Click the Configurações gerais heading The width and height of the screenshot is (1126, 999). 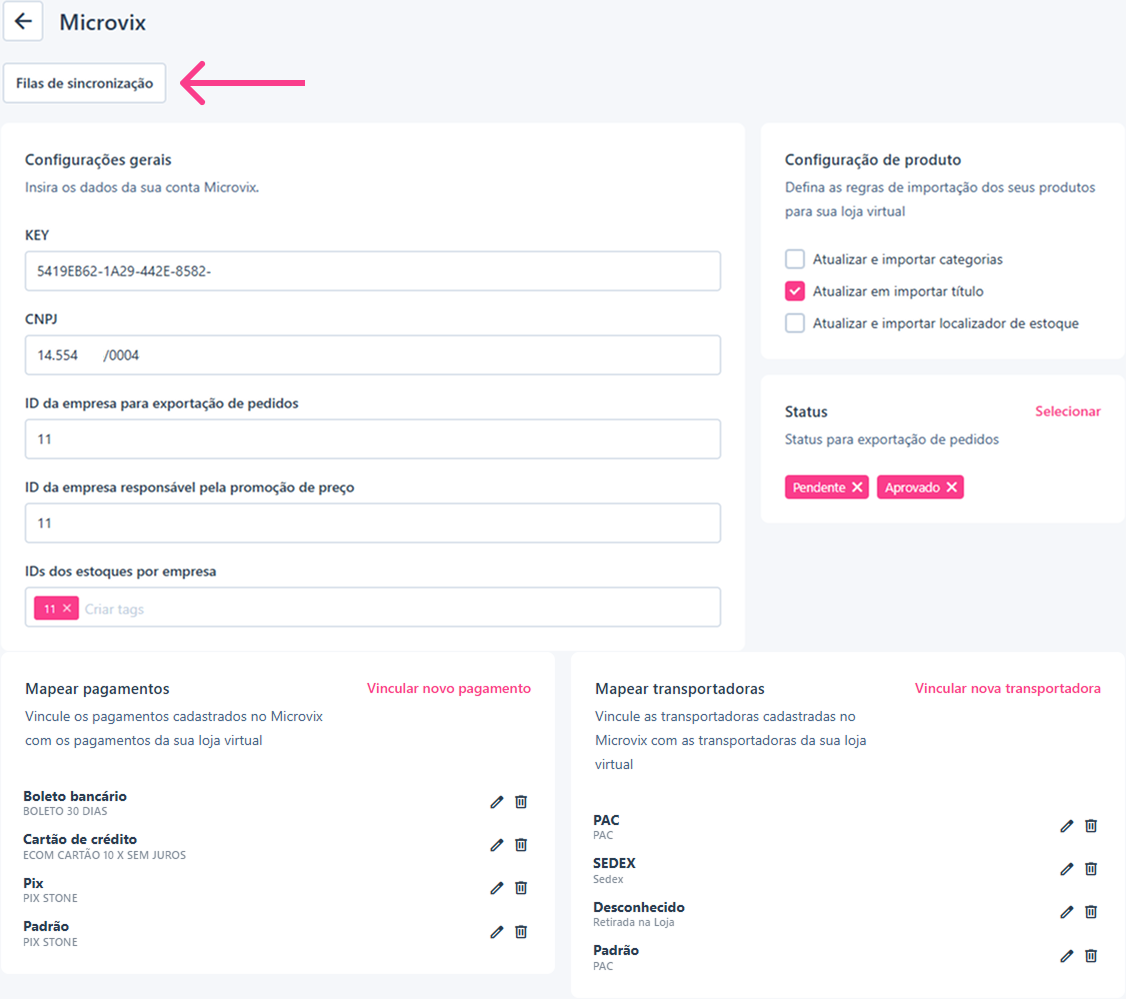click(98, 159)
